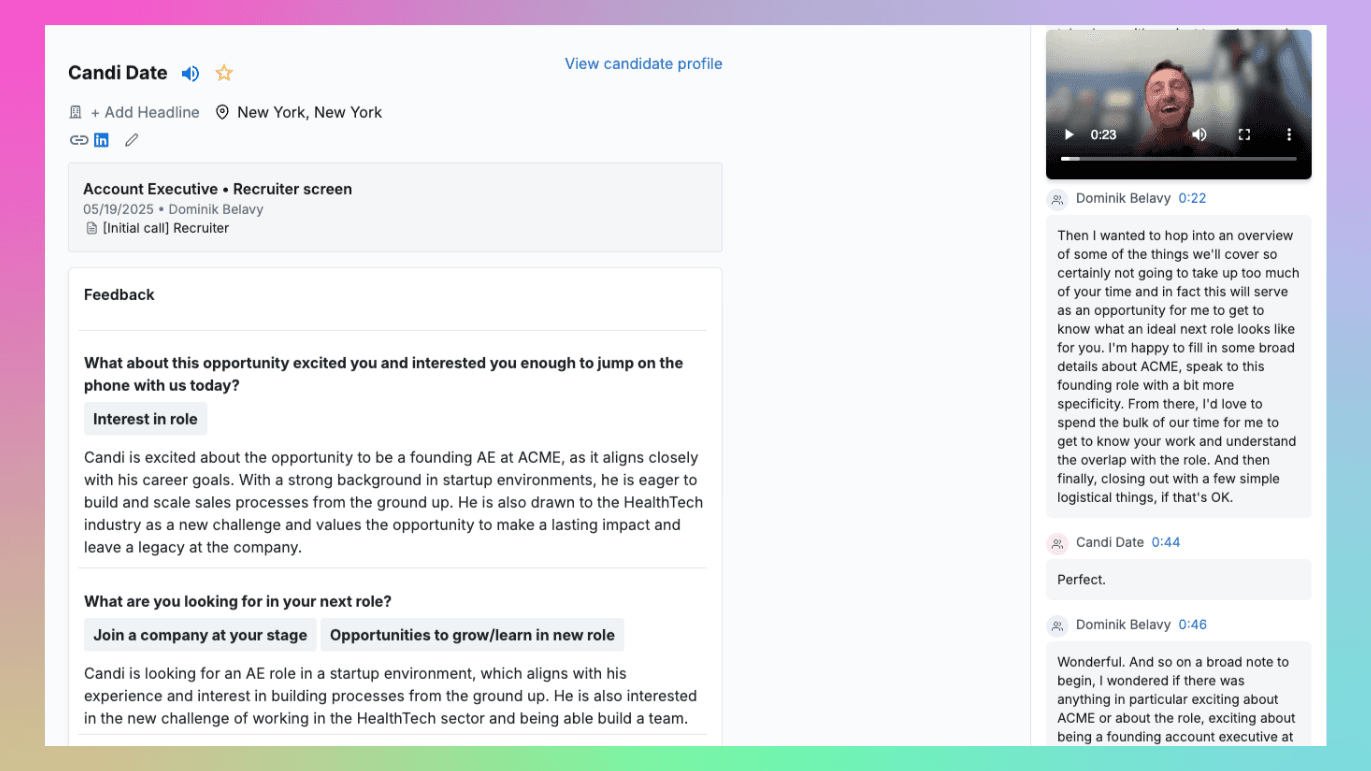Seek on the video progress bar
The height and width of the screenshot is (771, 1371).
(x=1178, y=158)
